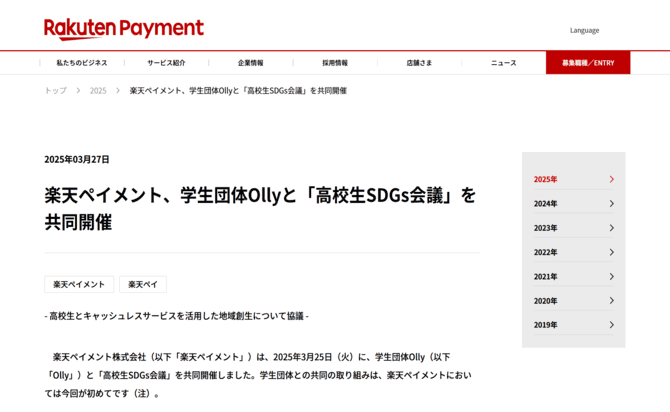Go to 企業情報 navigation item
The image size is (670, 412).
pos(250,63)
